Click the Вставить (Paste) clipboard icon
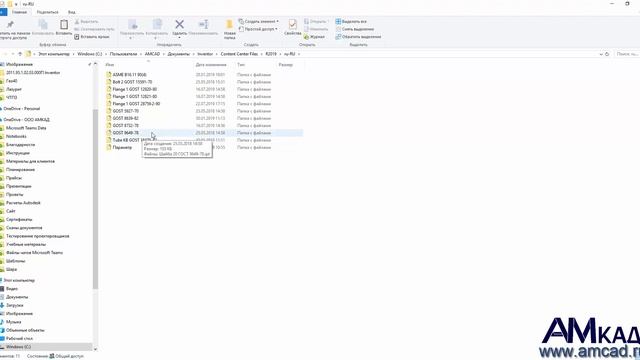640x360 pixels. (x=64, y=25)
